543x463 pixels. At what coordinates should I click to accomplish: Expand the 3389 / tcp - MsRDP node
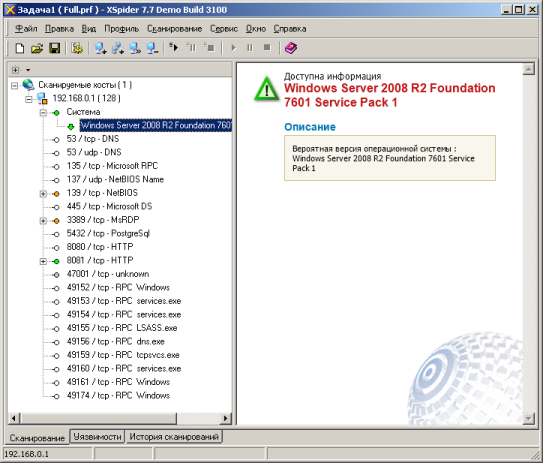coord(43,221)
